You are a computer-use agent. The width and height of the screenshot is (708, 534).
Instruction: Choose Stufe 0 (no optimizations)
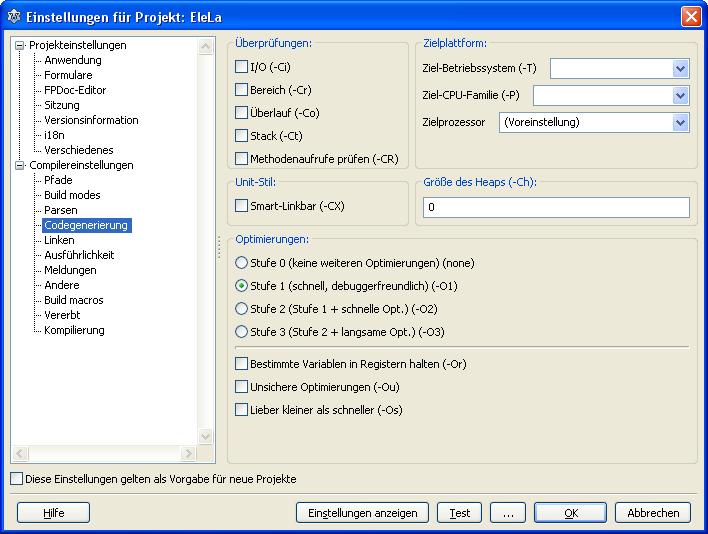[241, 263]
